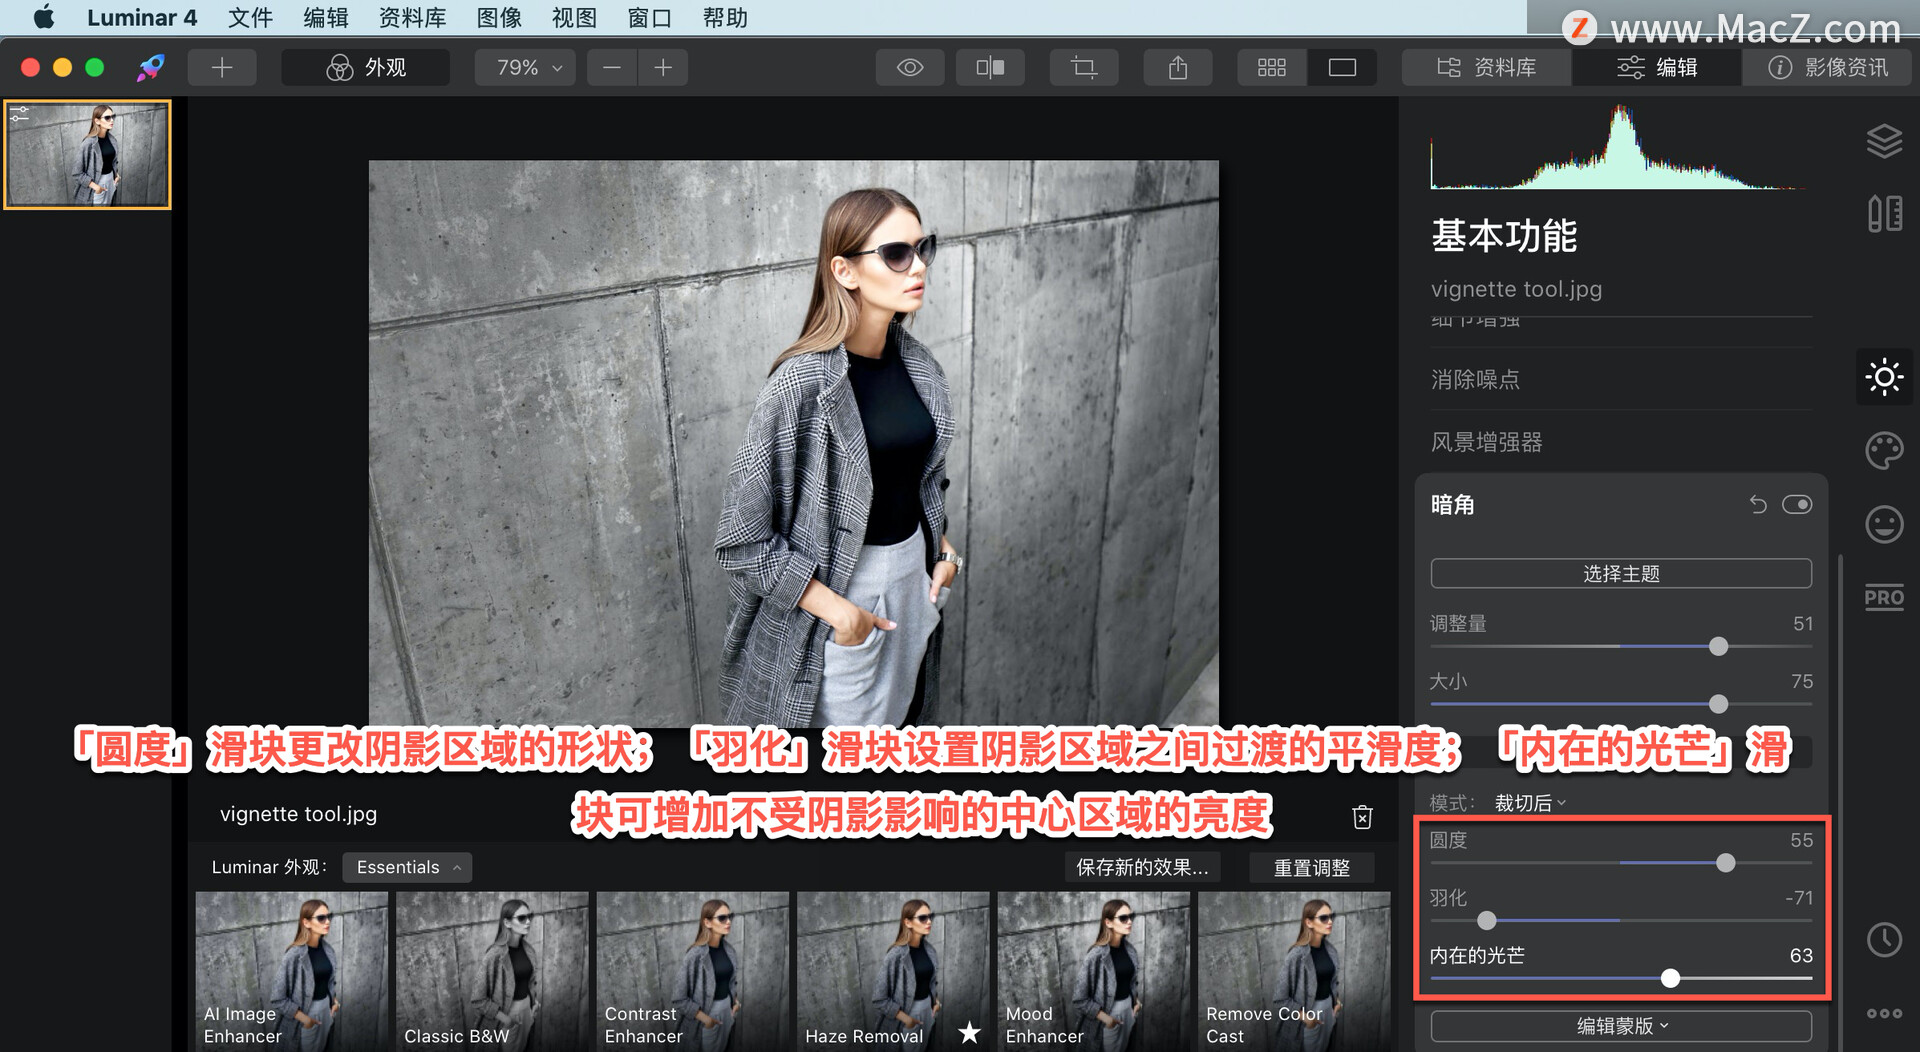This screenshot has width=1920, height=1052.
Task: Expand the Essentials looks collection dropdown
Action: click(407, 867)
